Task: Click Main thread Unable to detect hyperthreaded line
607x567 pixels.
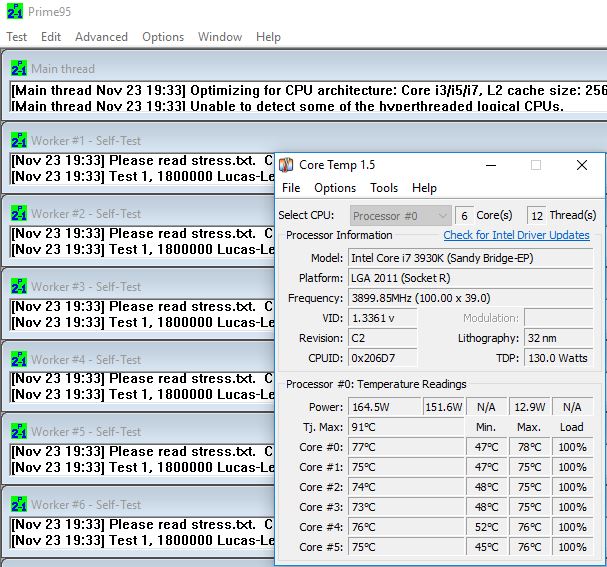Action: click(287, 106)
